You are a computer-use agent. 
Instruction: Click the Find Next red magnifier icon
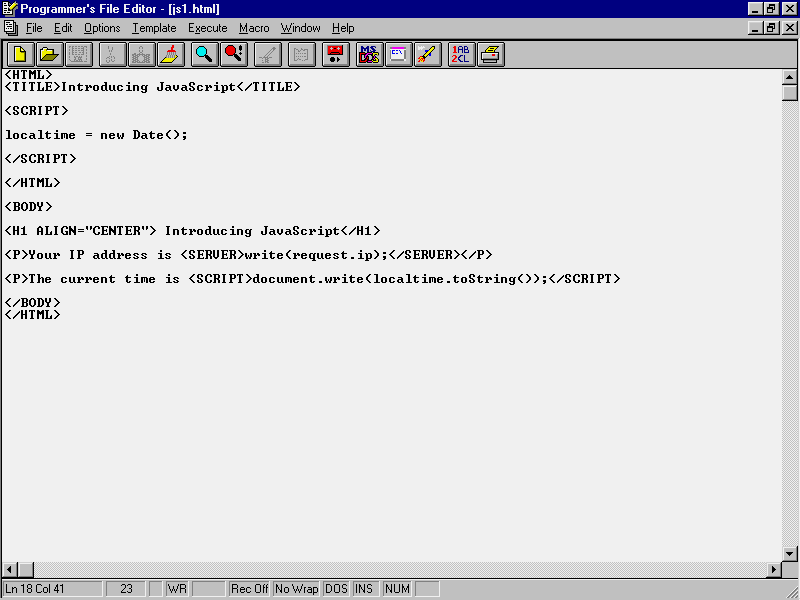[235, 54]
